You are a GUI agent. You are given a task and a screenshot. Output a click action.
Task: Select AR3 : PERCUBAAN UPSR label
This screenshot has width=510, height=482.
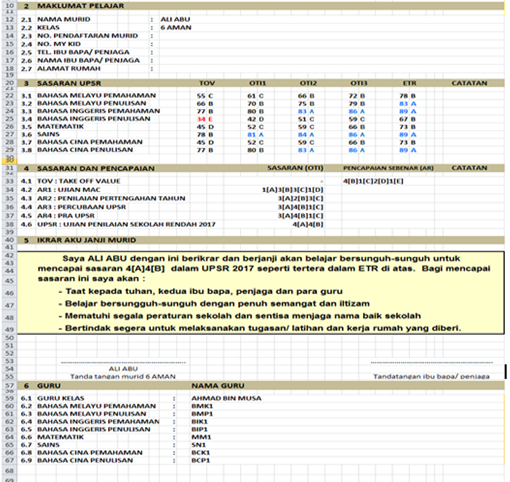point(81,207)
